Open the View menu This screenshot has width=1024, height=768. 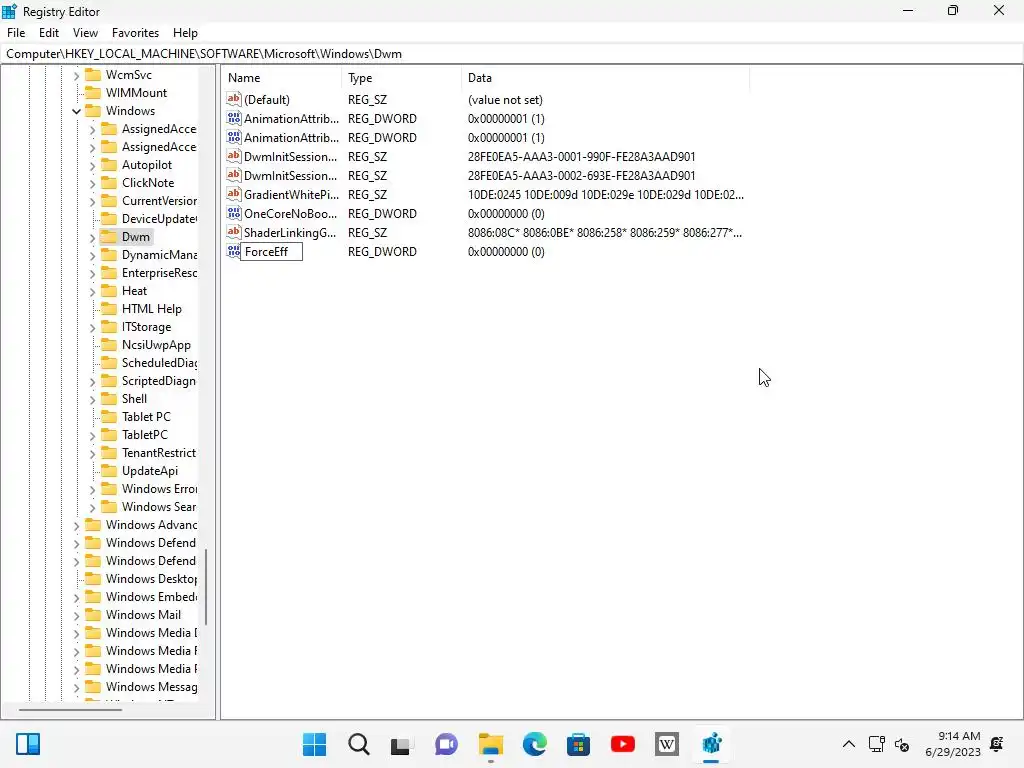pos(85,33)
